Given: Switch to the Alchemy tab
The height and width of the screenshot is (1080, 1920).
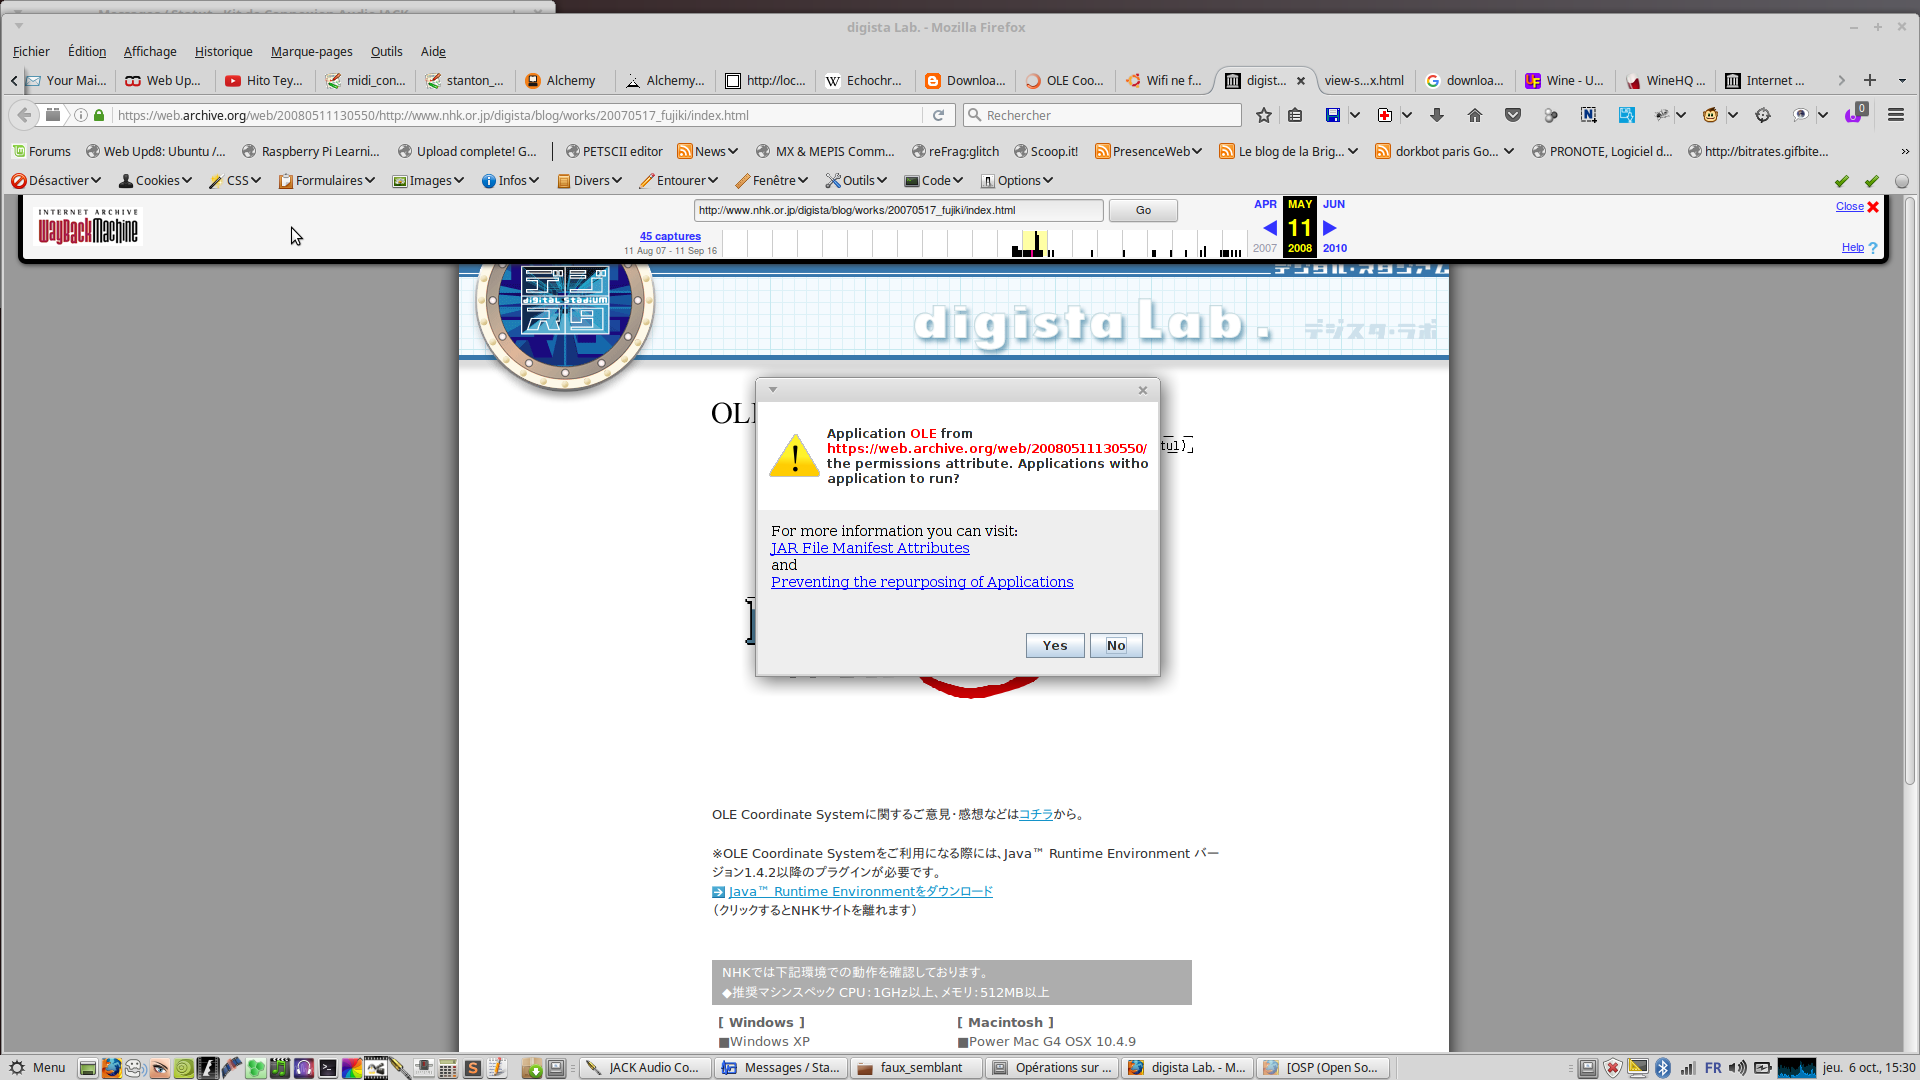Looking at the screenshot, I should click(x=570, y=80).
